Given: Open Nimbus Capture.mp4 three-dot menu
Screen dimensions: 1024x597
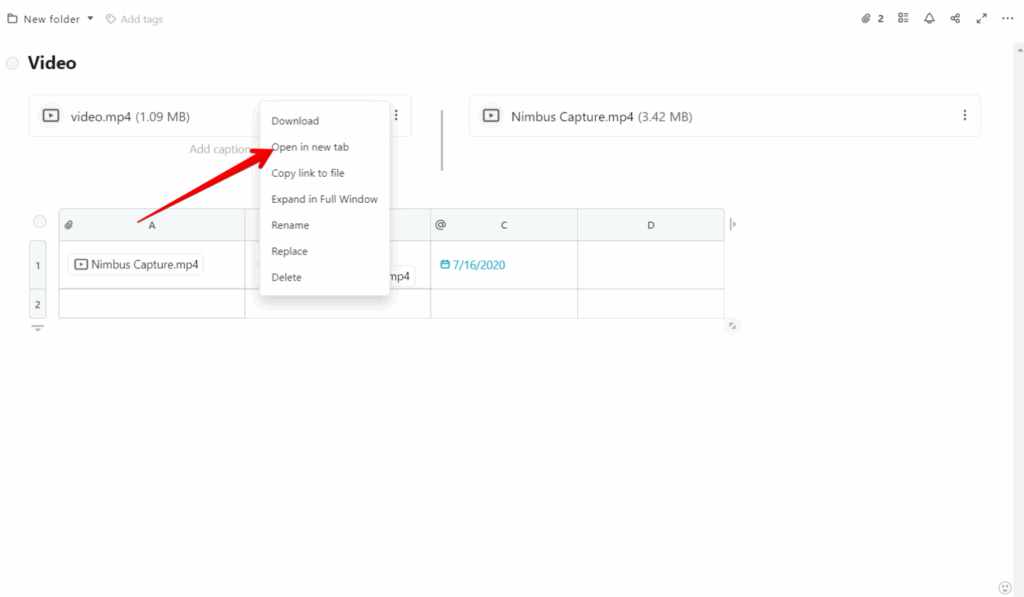Looking at the screenshot, I should point(964,116).
